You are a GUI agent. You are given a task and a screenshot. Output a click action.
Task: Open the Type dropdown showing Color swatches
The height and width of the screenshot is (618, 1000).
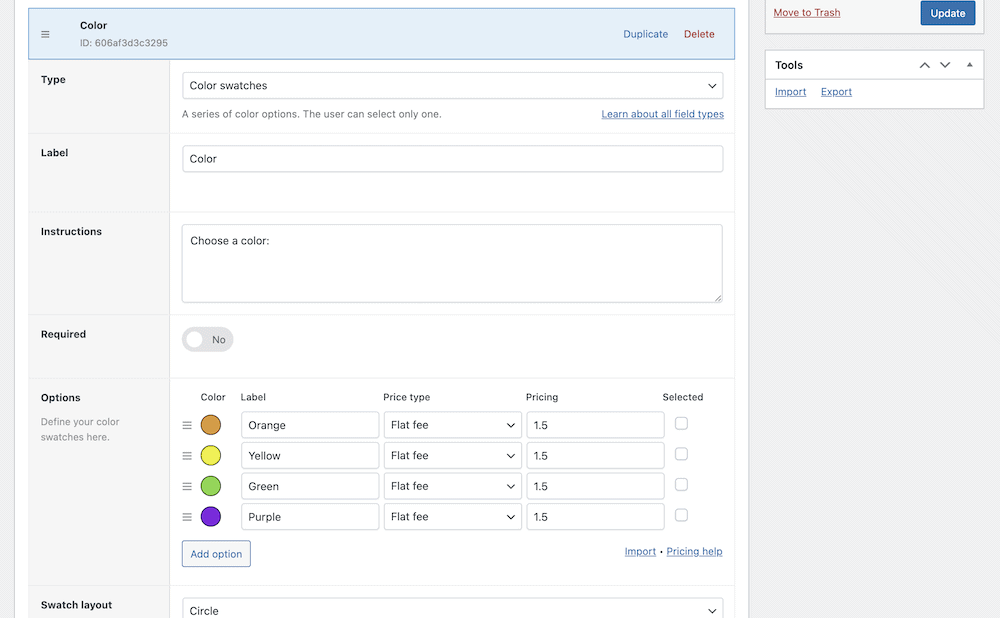(x=452, y=85)
